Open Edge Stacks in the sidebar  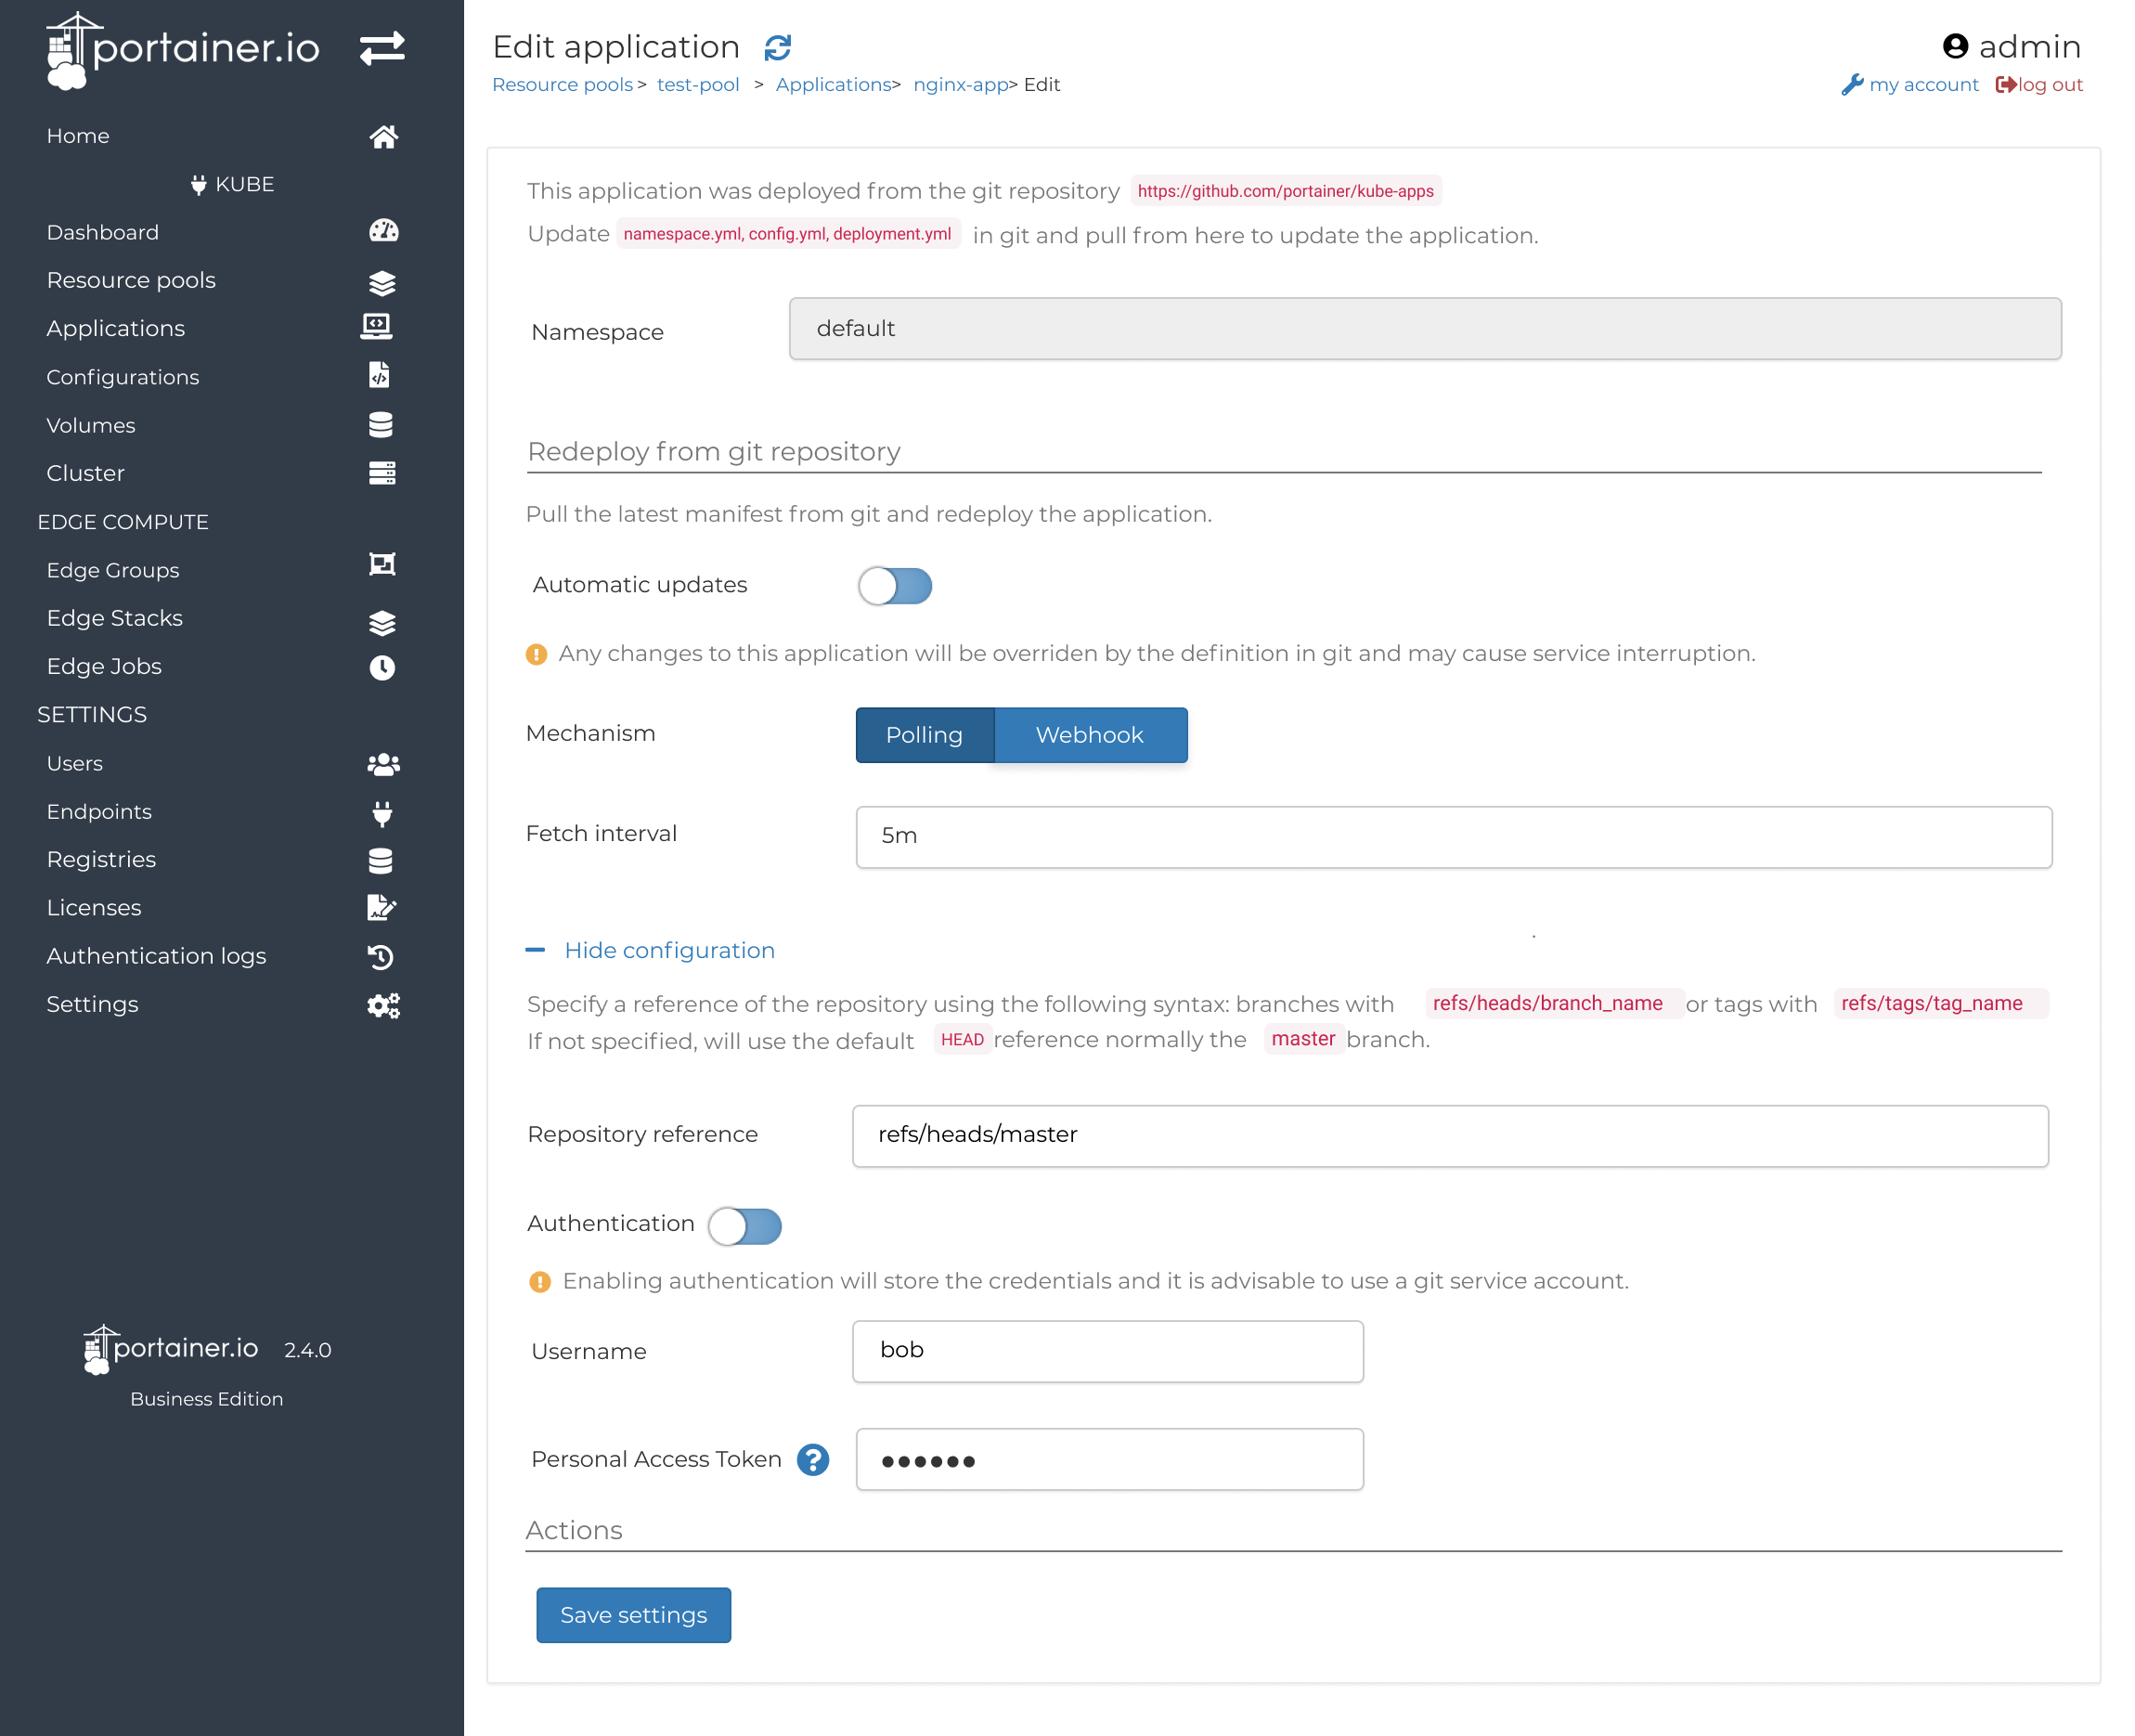(115, 618)
